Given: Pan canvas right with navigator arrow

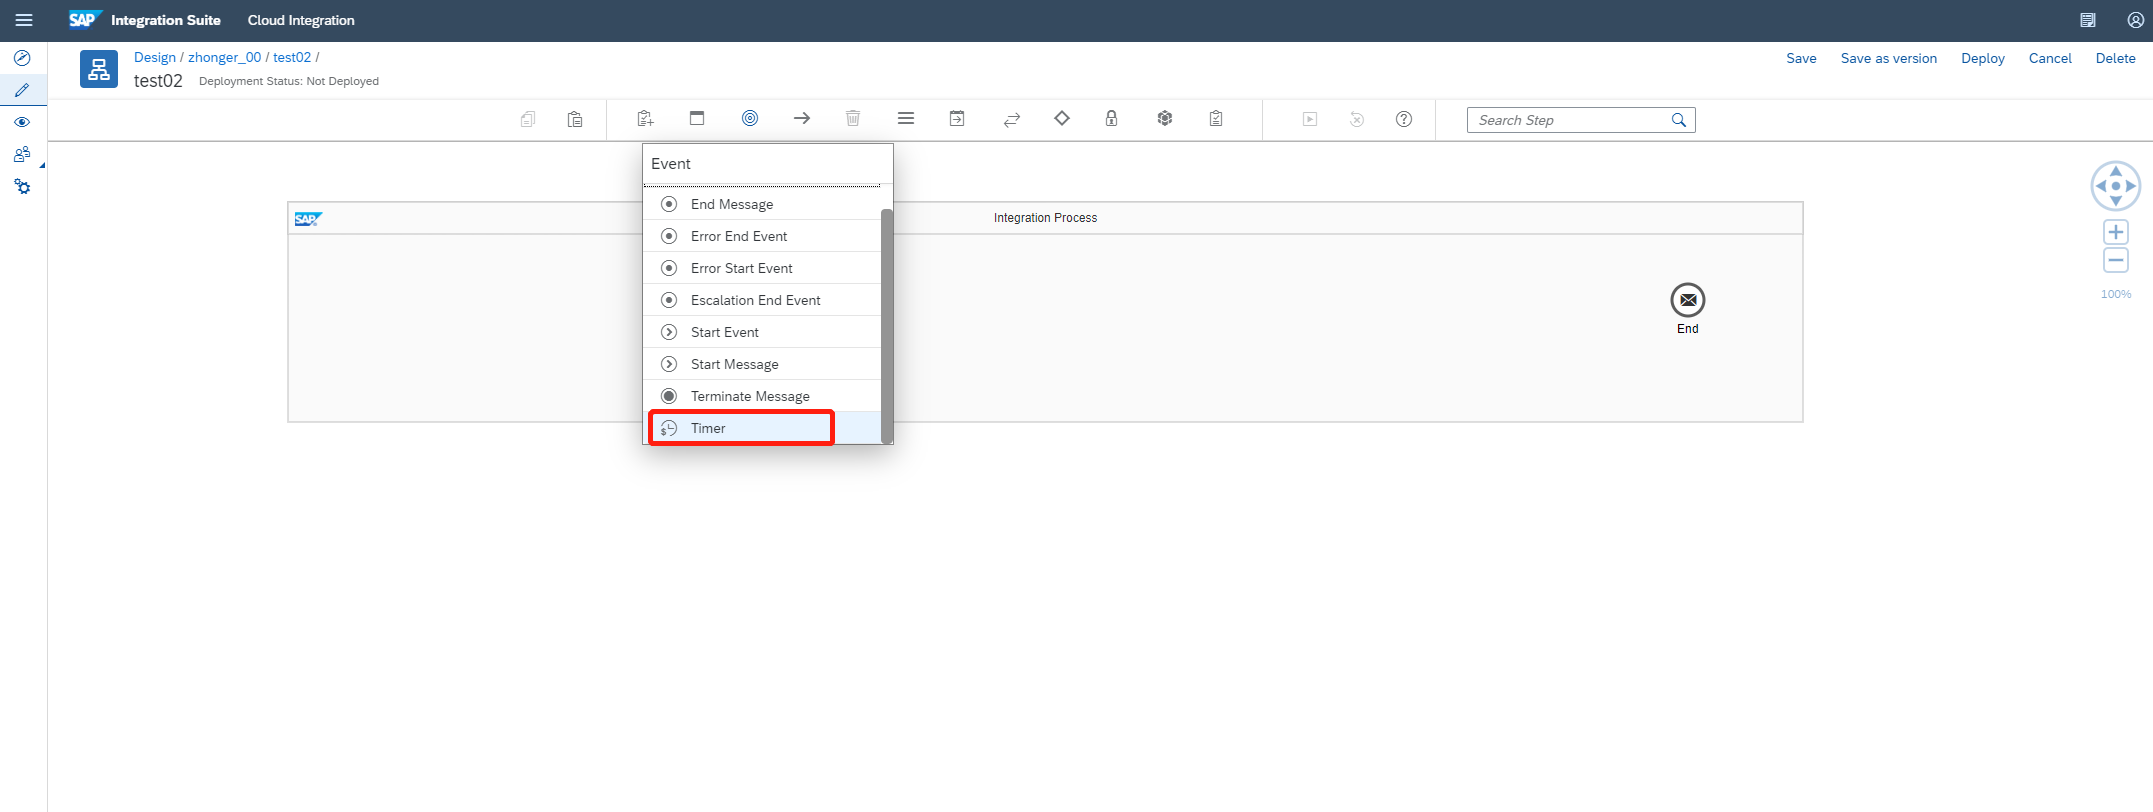Looking at the screenshot, I should (x=2131, y=186).
